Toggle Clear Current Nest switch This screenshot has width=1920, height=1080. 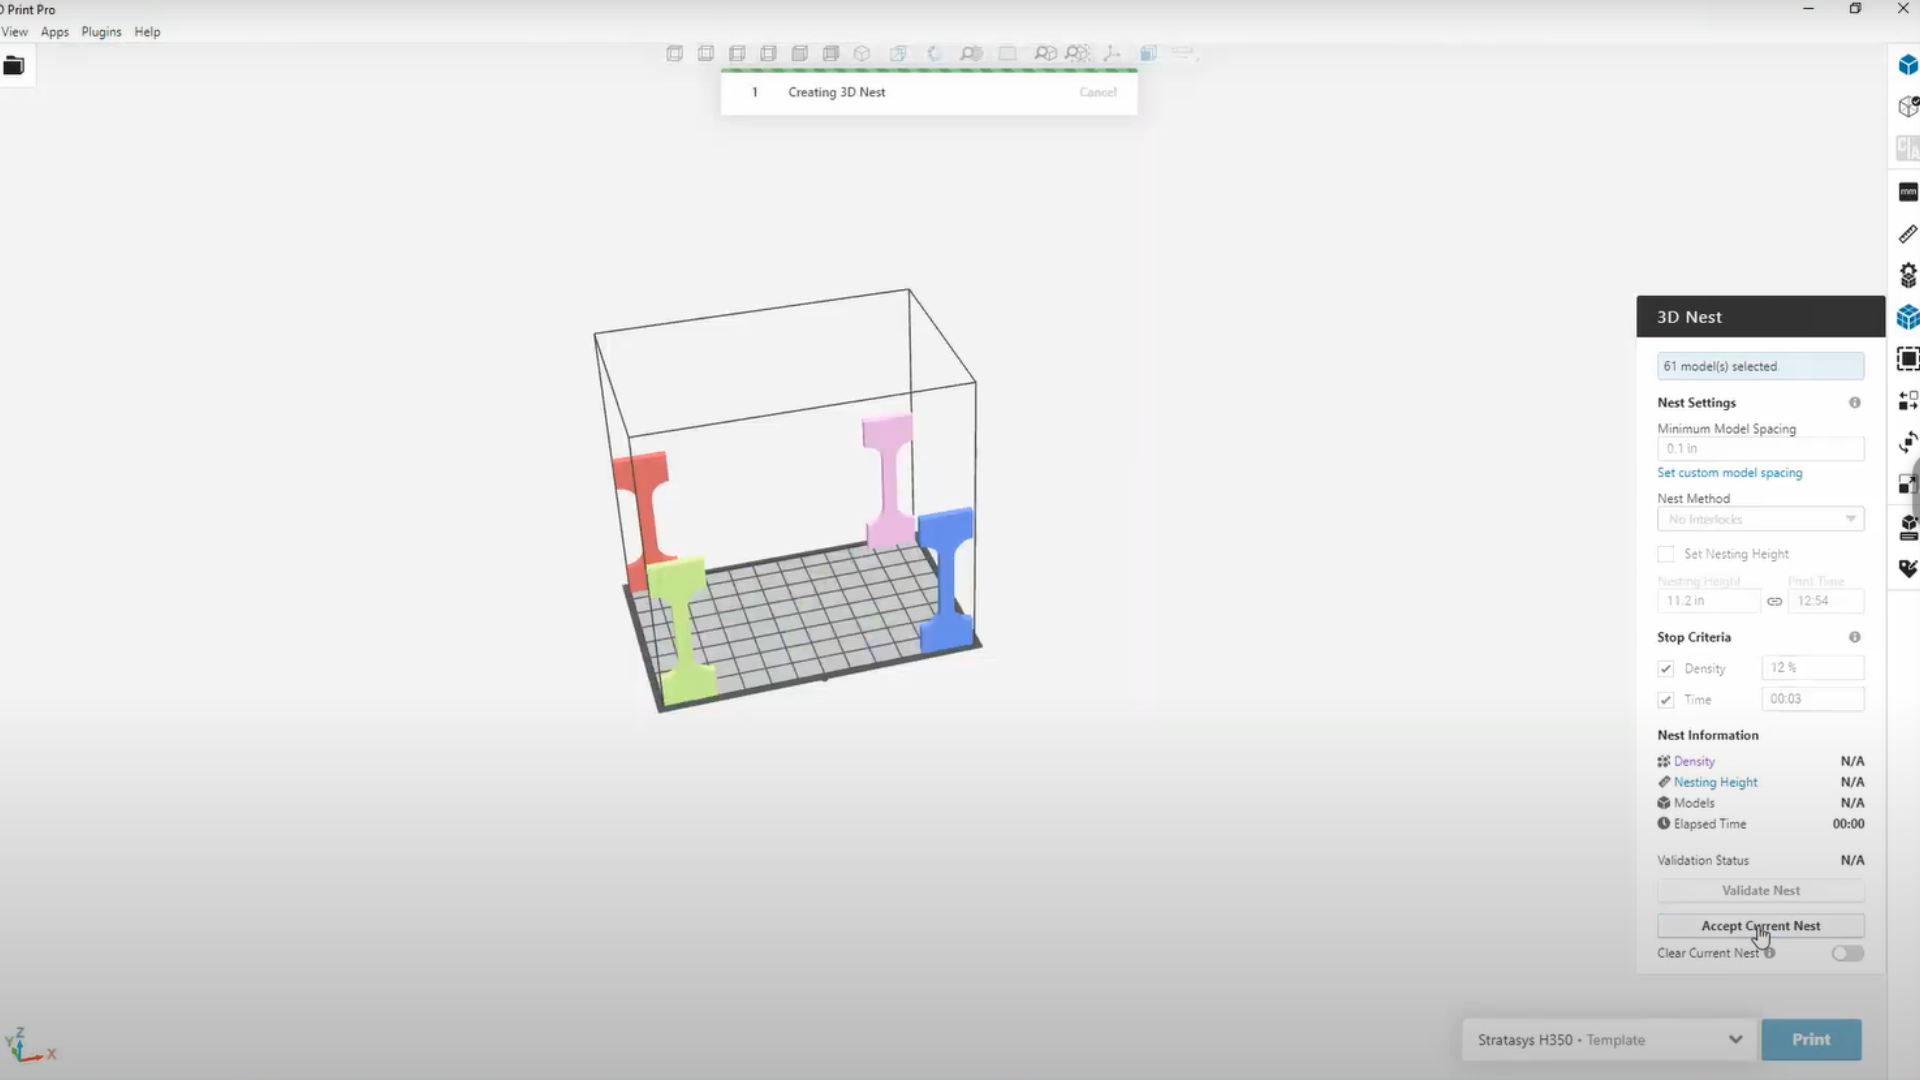tap(1846, 953)
